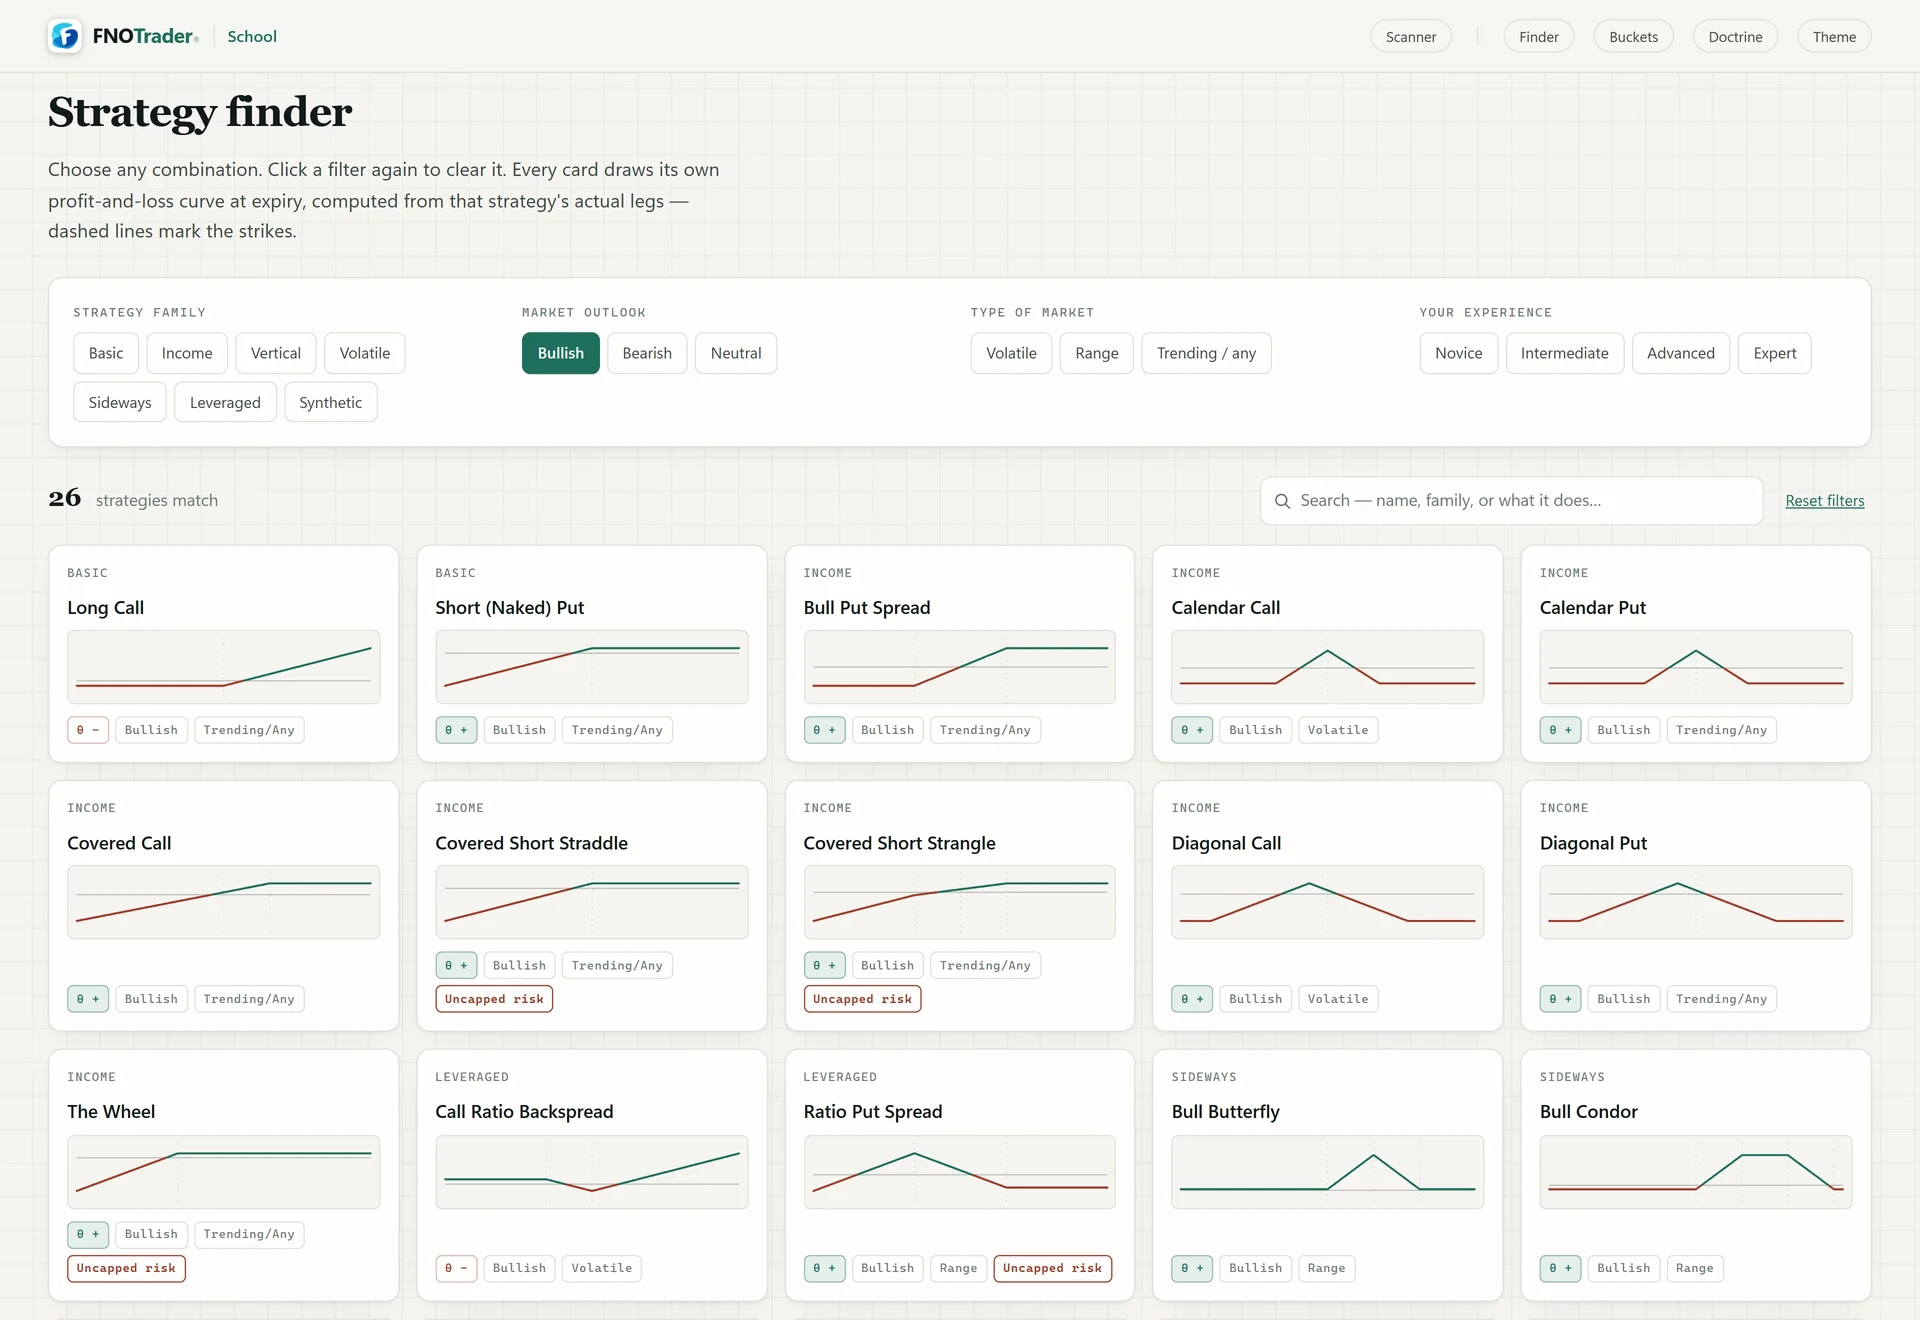
Task: Click Uncapped risk tag on Covered Short Straddle
Action: tap(494, 999)
